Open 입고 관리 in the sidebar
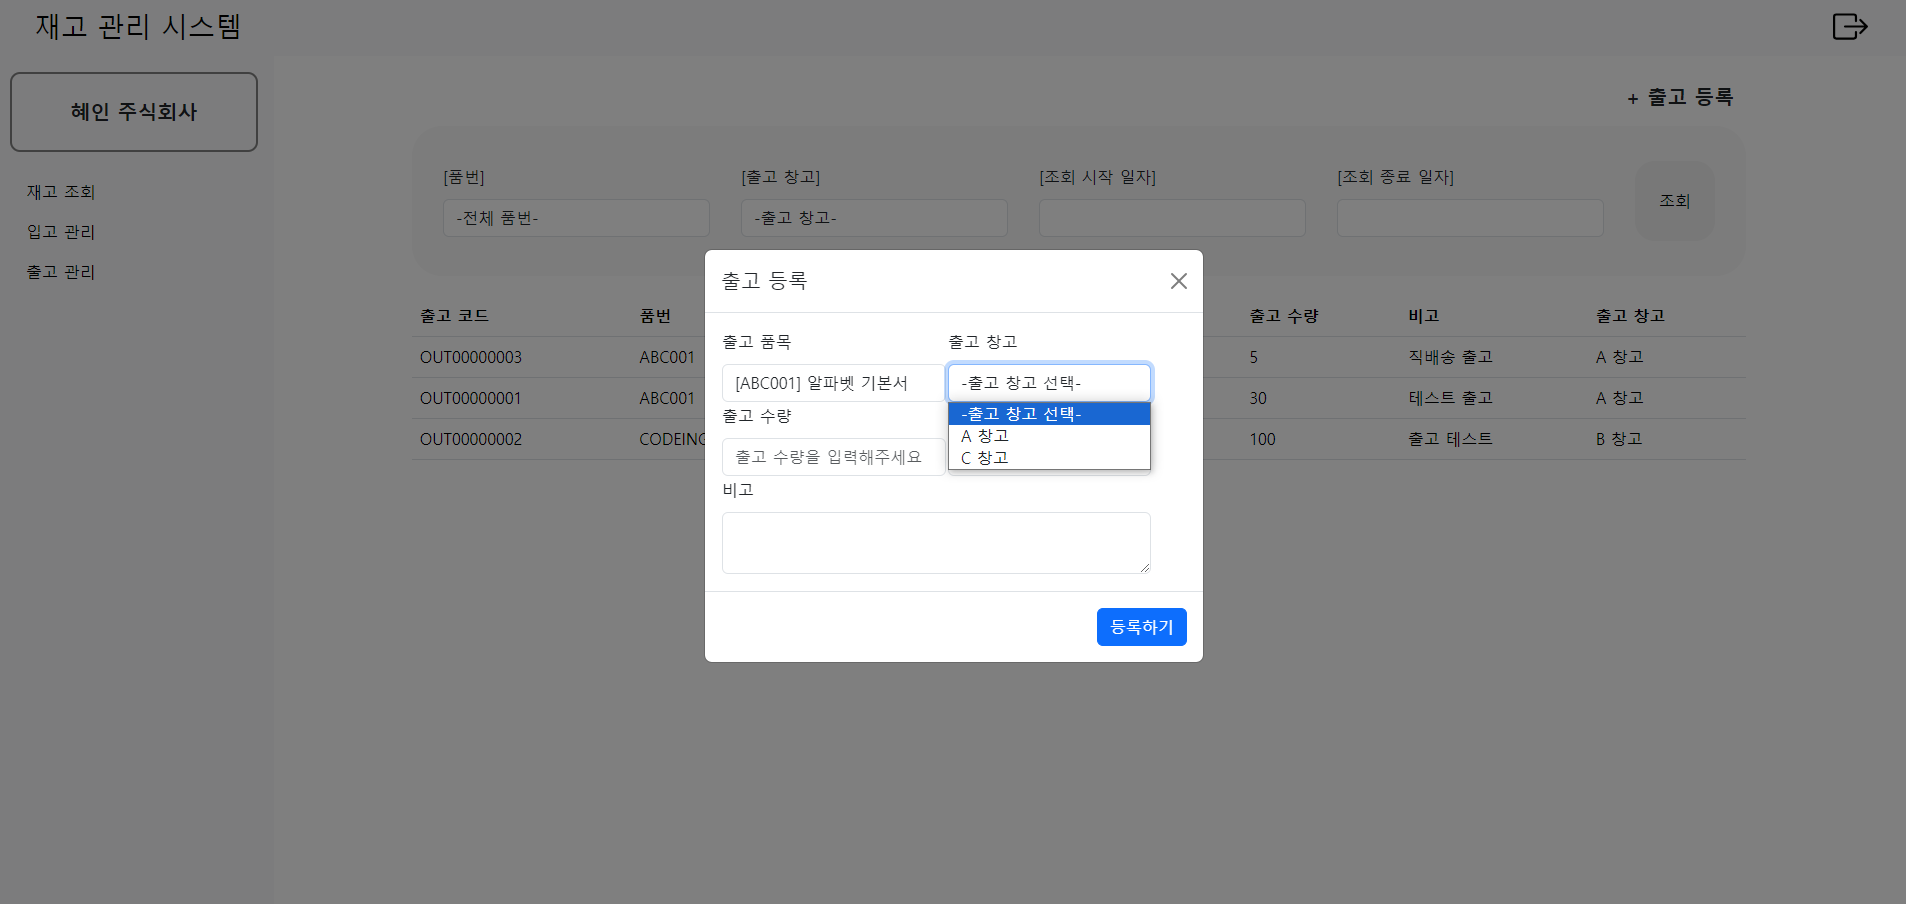 click(61, 232)
